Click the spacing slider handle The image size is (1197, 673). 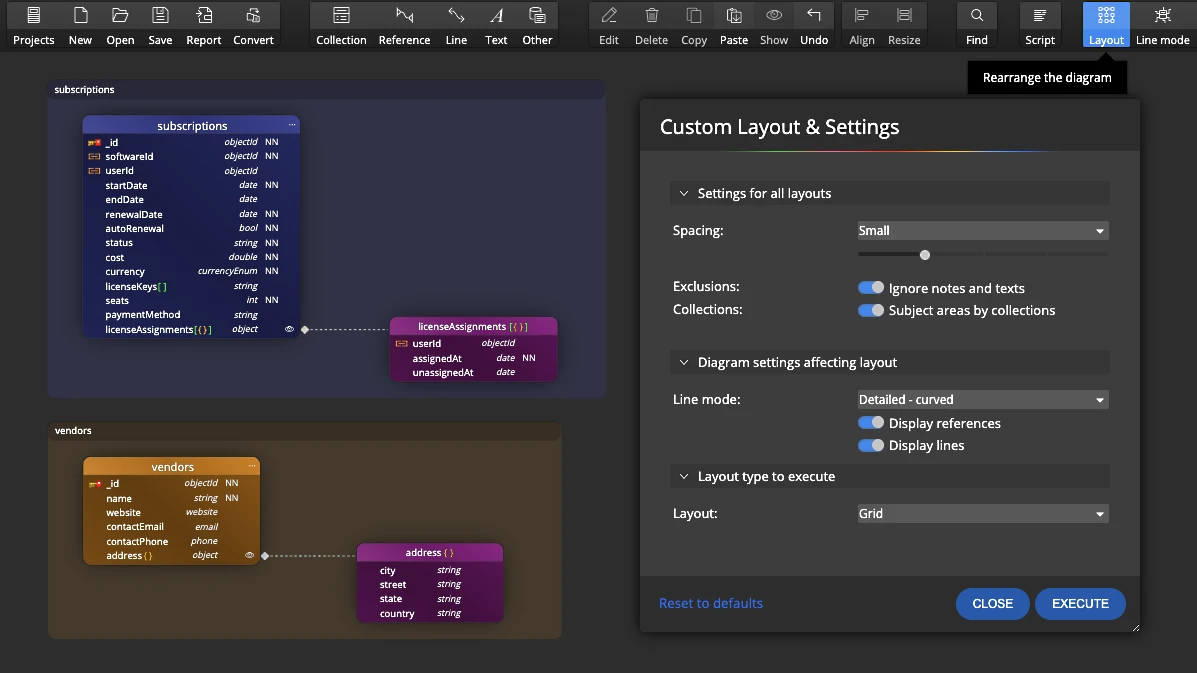pyautogui.click(x=925, y=255)
